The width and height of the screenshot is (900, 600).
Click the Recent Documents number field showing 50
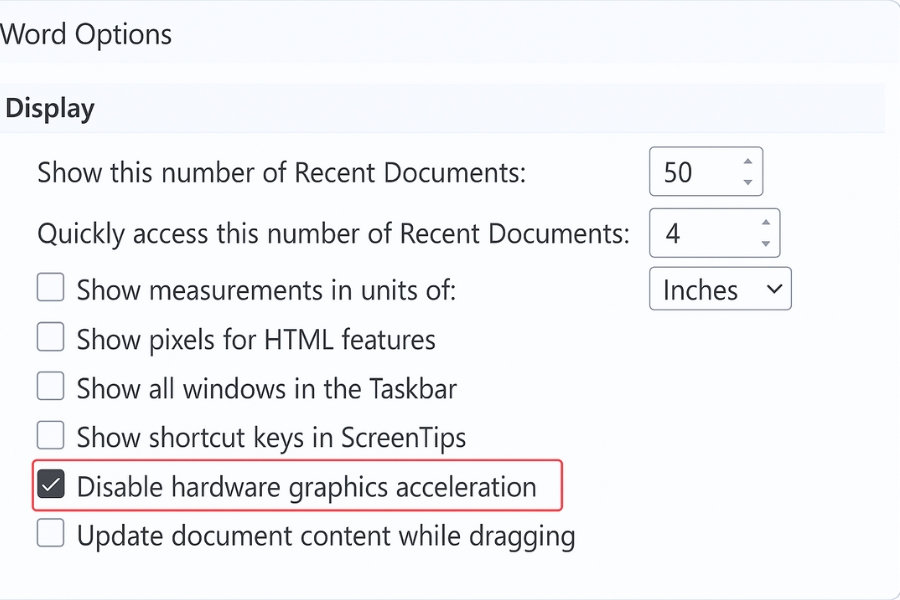[x=690, y=172]
